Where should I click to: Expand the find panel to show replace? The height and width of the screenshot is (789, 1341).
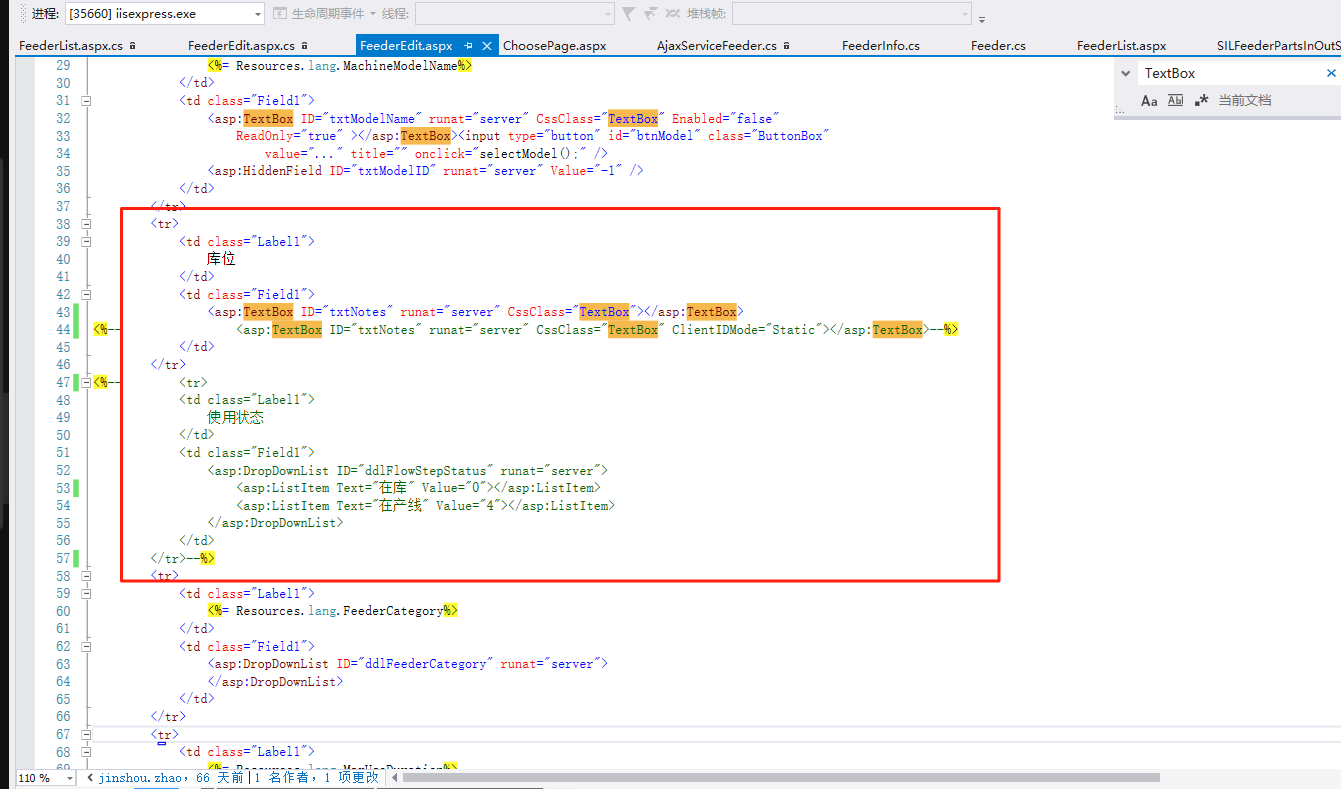coord(1126,73)
